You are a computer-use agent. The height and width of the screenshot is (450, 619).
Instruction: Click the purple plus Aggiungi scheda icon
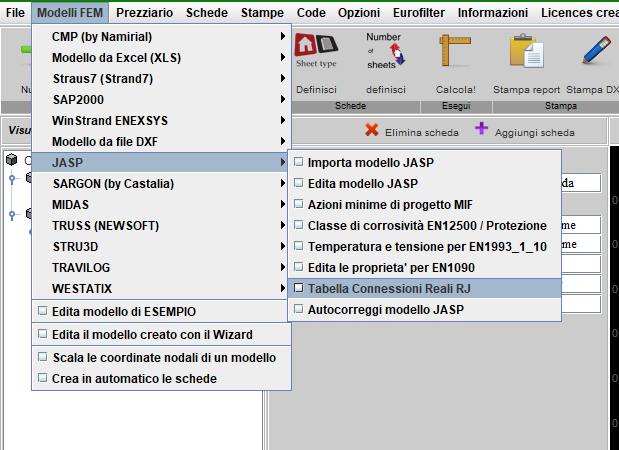481,128
